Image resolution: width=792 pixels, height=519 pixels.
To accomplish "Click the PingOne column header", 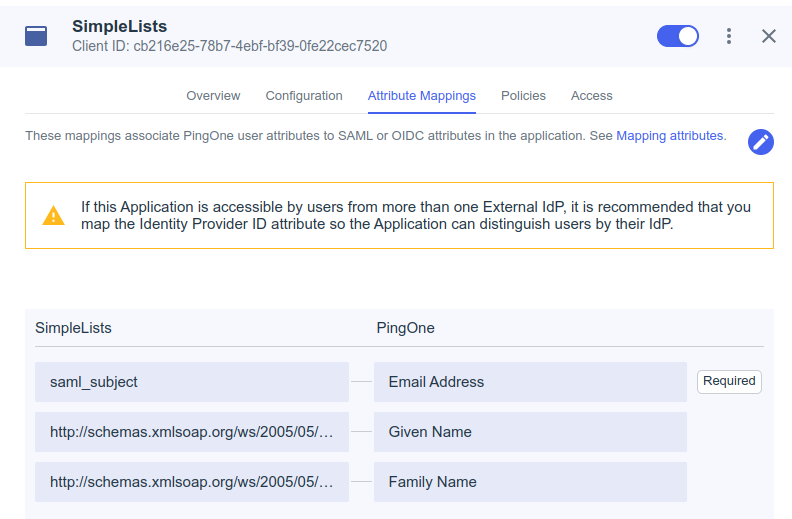I will coord(405,328).
